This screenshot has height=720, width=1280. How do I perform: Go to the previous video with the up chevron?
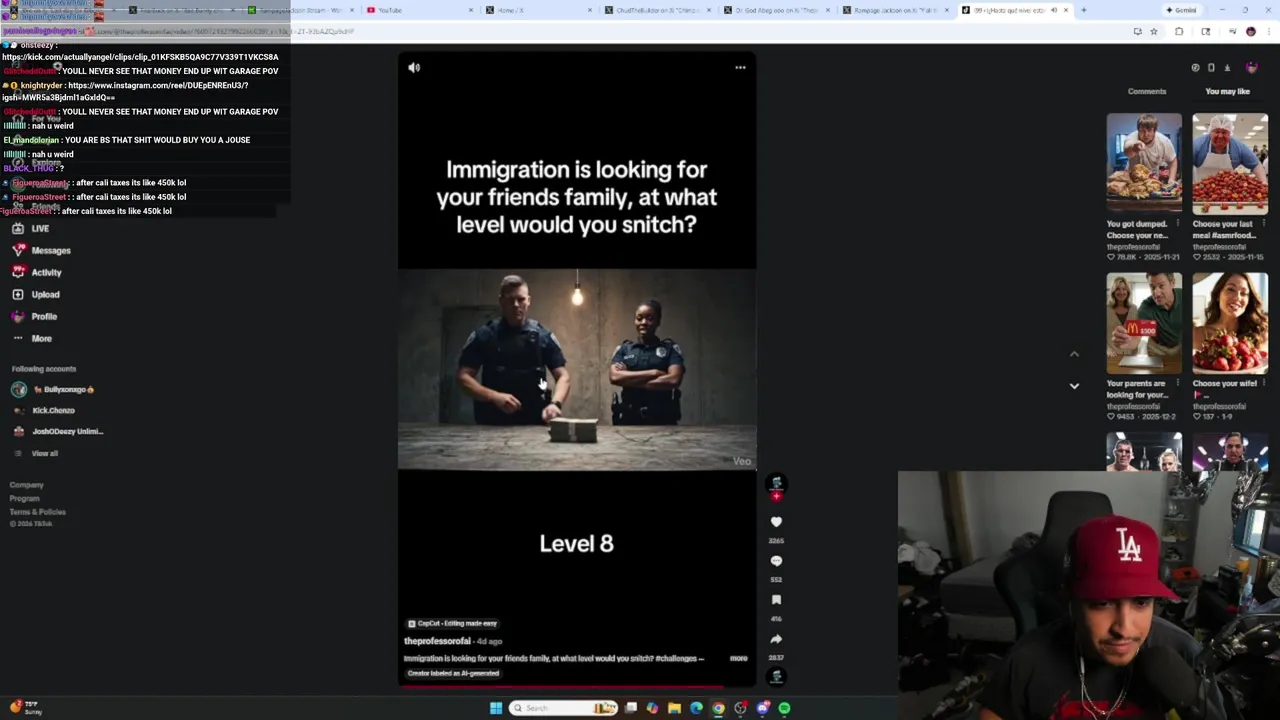pos(1074,354)
